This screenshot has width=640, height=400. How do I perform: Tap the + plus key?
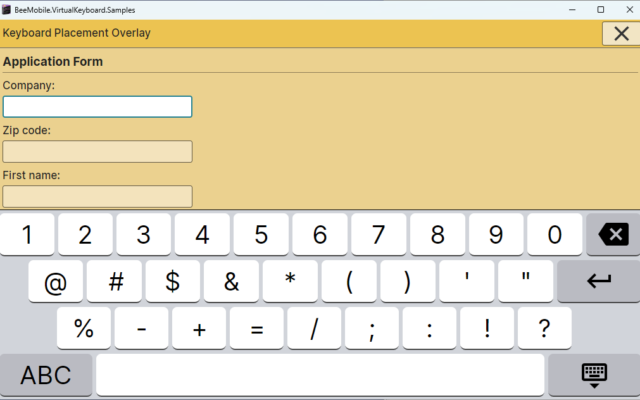199,328
